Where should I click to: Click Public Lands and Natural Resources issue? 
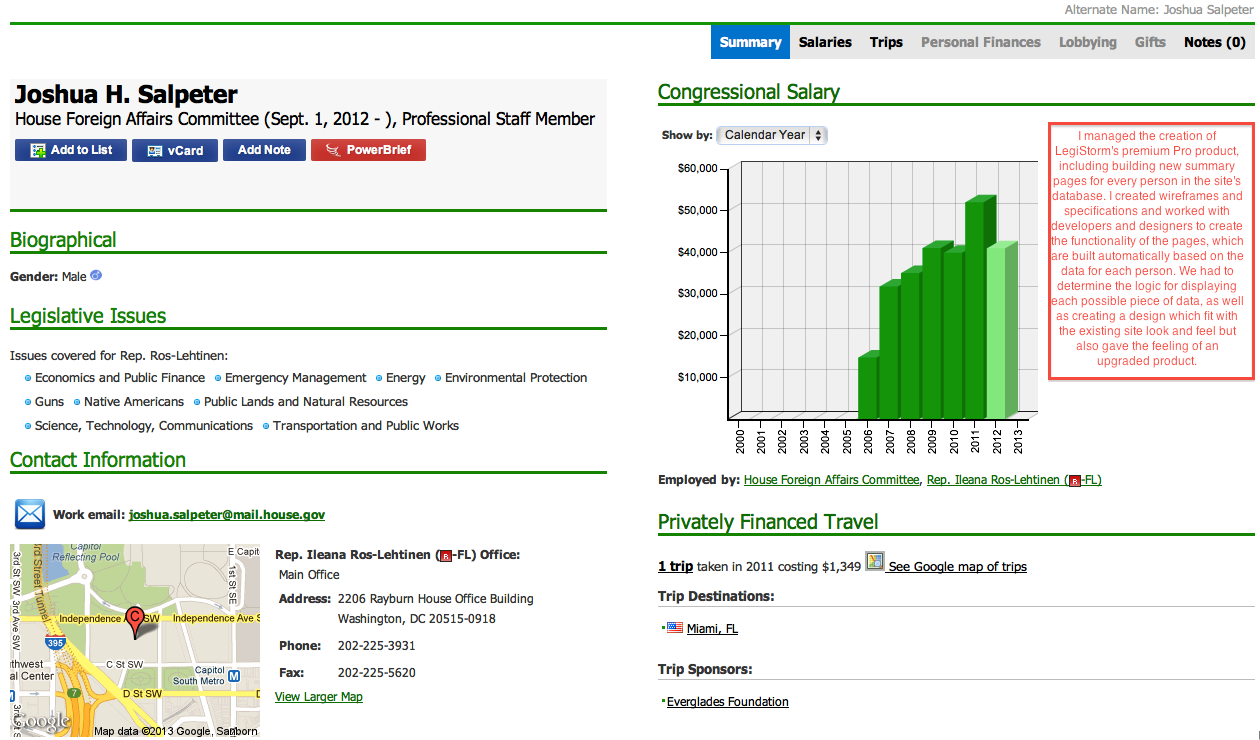click(x=306, y=402)
